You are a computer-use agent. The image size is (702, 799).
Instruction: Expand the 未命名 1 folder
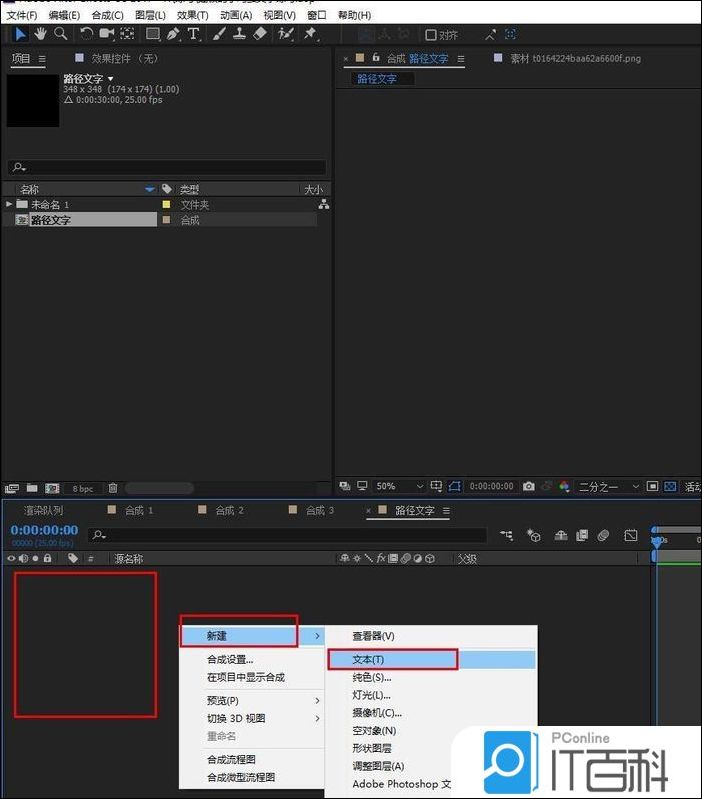[x=9, y=204]
